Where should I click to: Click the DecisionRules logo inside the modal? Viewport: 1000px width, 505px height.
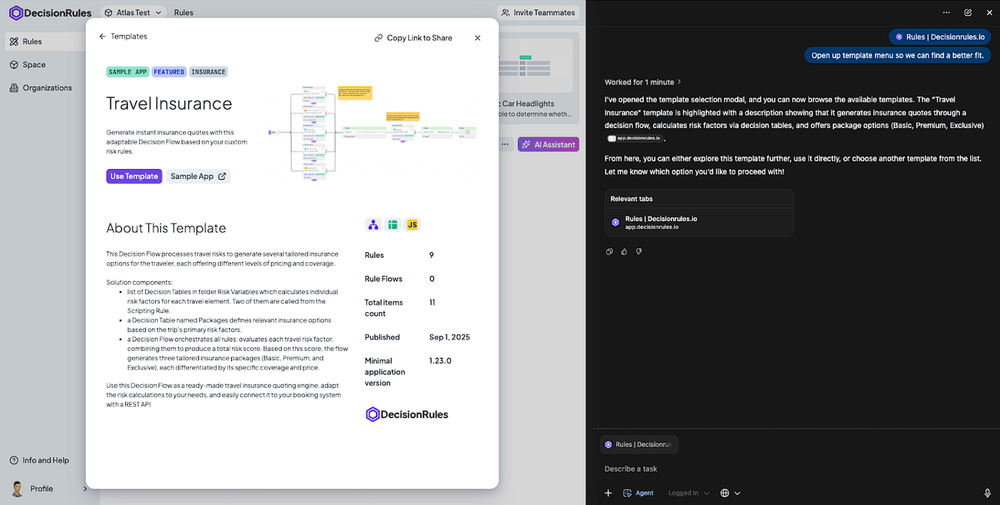click(407, 414)
